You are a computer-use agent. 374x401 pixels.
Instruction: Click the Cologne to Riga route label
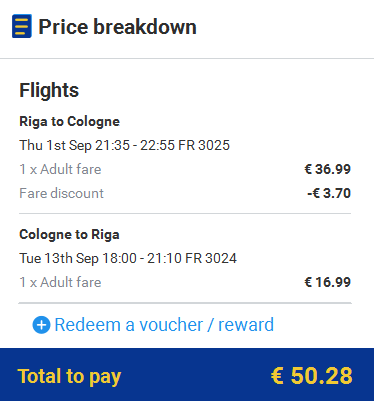point(69,235)
